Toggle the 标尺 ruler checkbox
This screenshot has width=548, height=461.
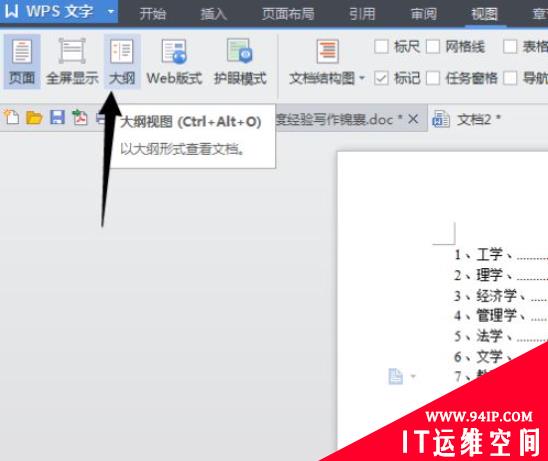381,46
